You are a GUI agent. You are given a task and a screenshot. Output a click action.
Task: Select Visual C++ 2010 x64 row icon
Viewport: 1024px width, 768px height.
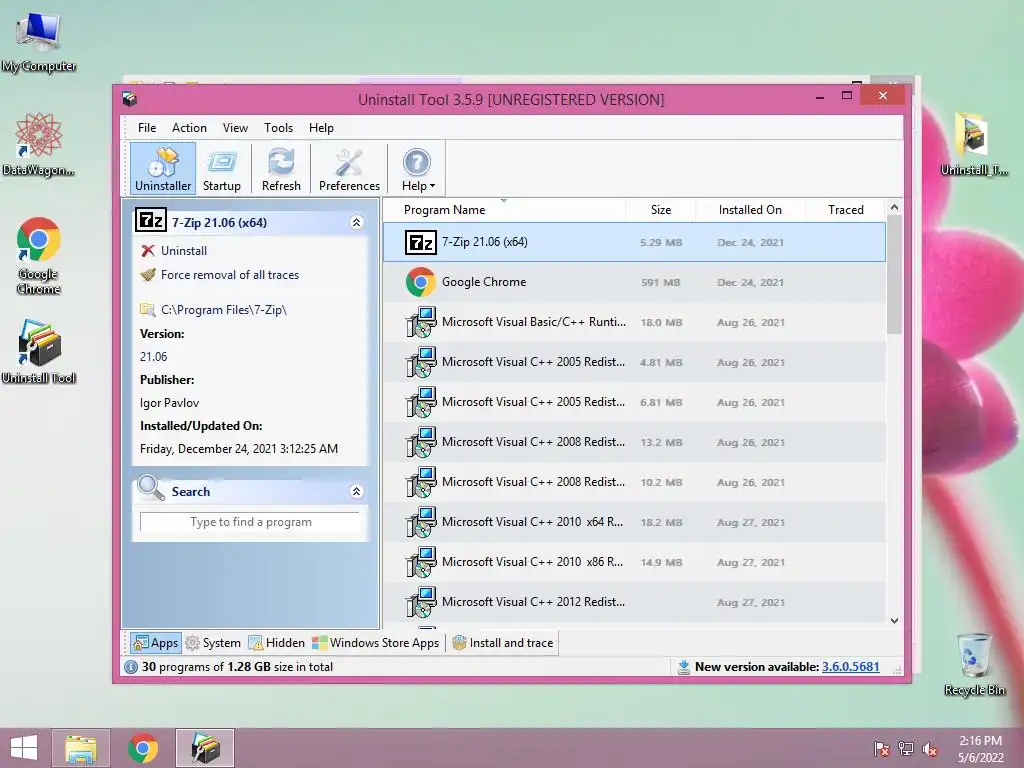[x=421, y=522]
